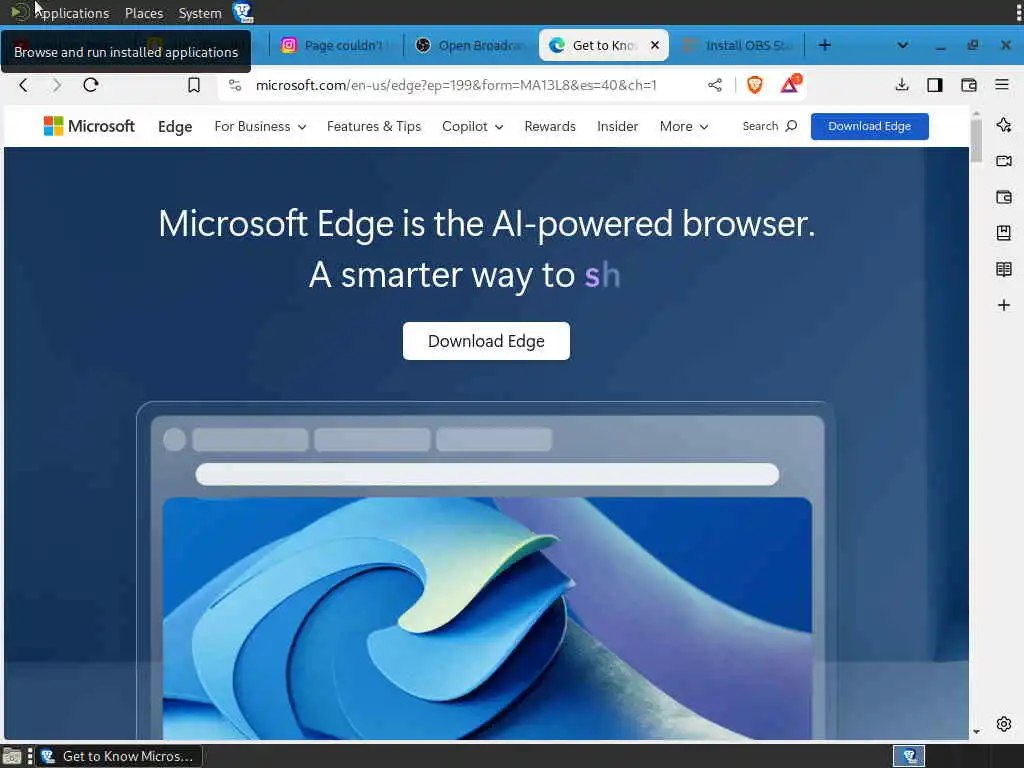Click the page vertical scrollbar thumb
The height and width of the screenshot is (768, 1024).
(x=976, y=142)
